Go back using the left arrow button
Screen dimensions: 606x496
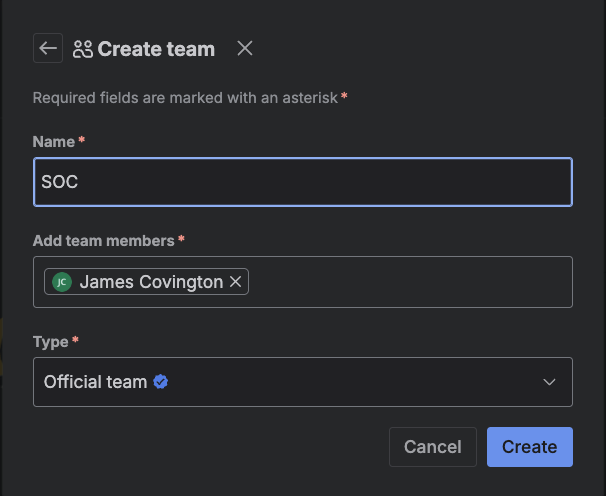point(47,48)
